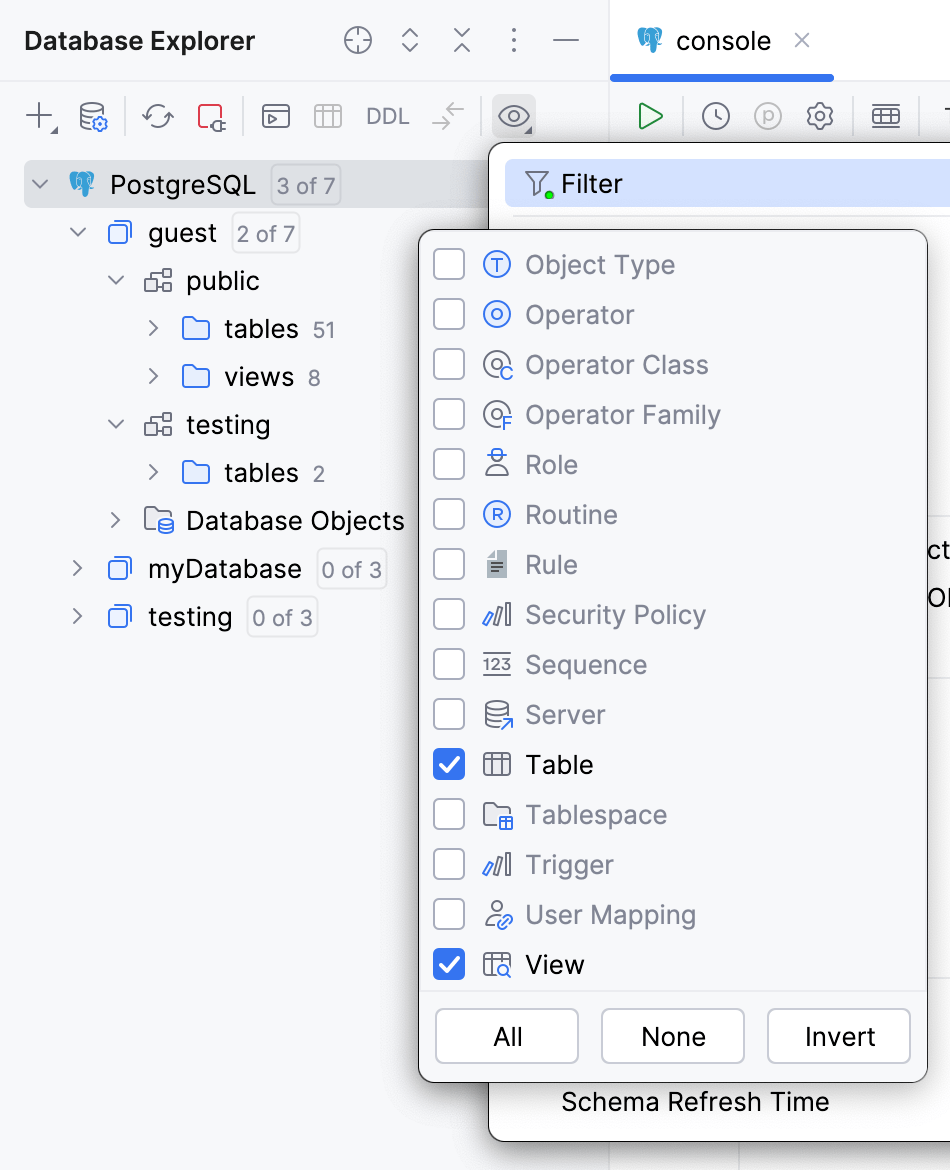Open data source properties icon
The image size is (950, 1170).
tap(92, 116)
